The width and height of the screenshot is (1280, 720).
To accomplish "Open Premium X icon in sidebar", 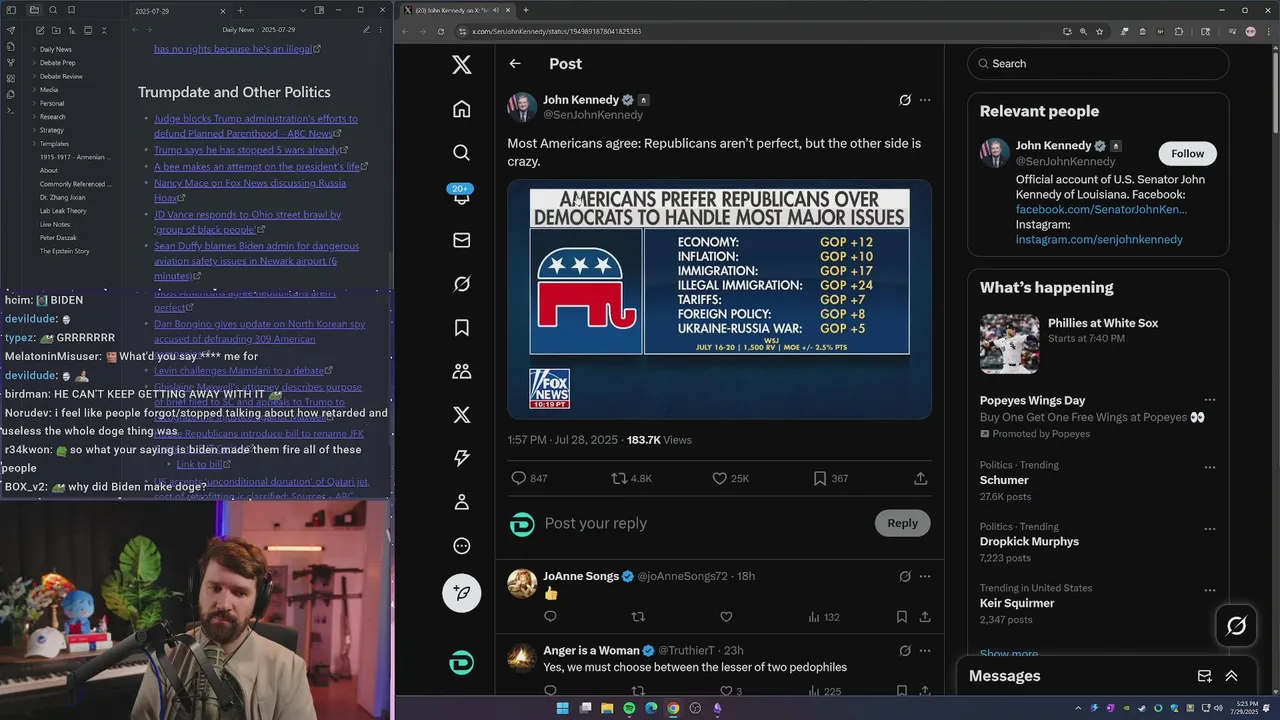I will pos(461,415).
